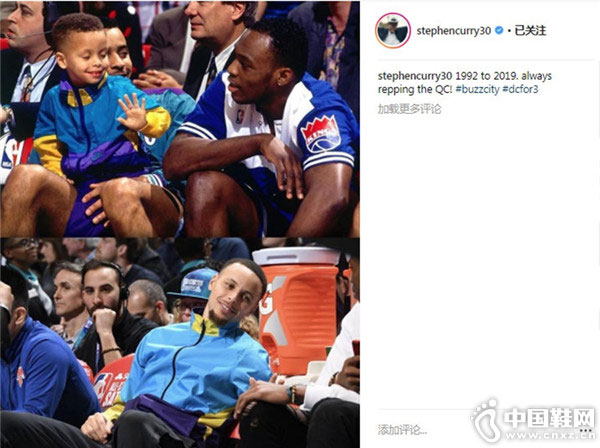Click the foot-shaped watermark logo

tap(486, 420)
